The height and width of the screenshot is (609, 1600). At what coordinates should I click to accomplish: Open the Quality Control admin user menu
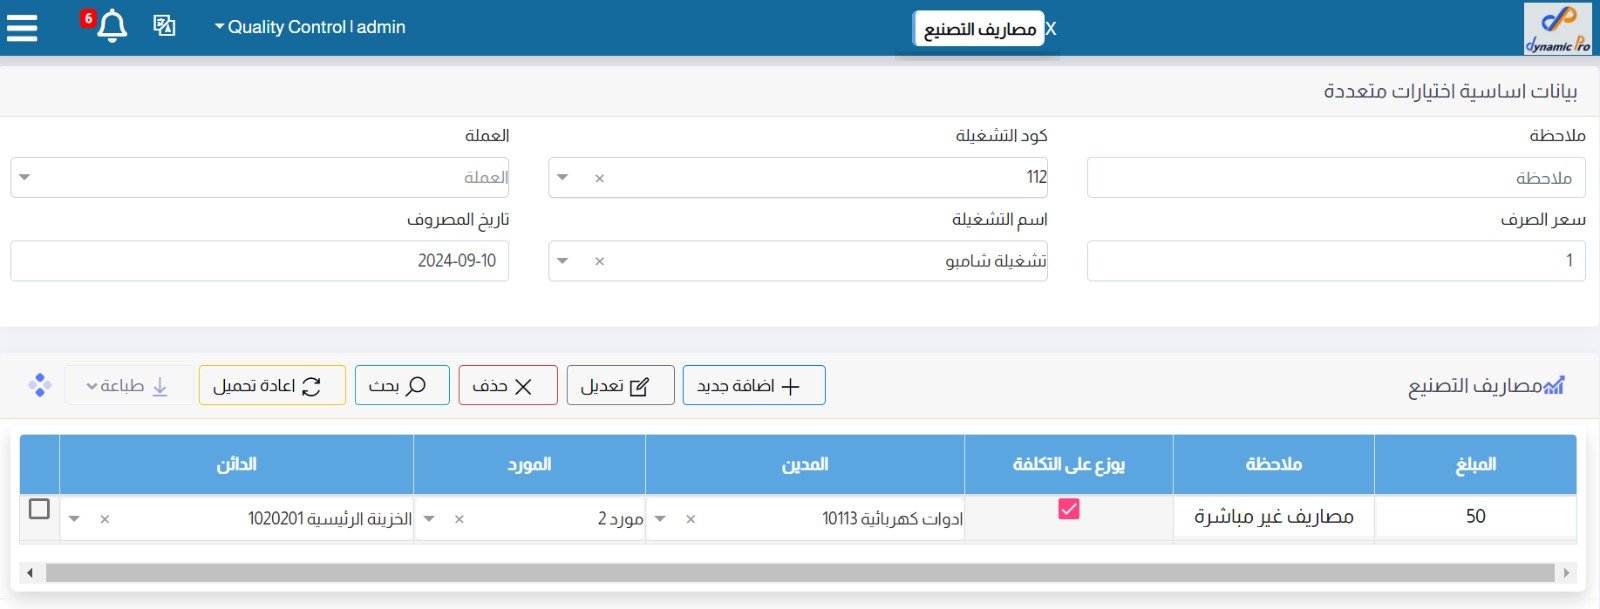310,27
